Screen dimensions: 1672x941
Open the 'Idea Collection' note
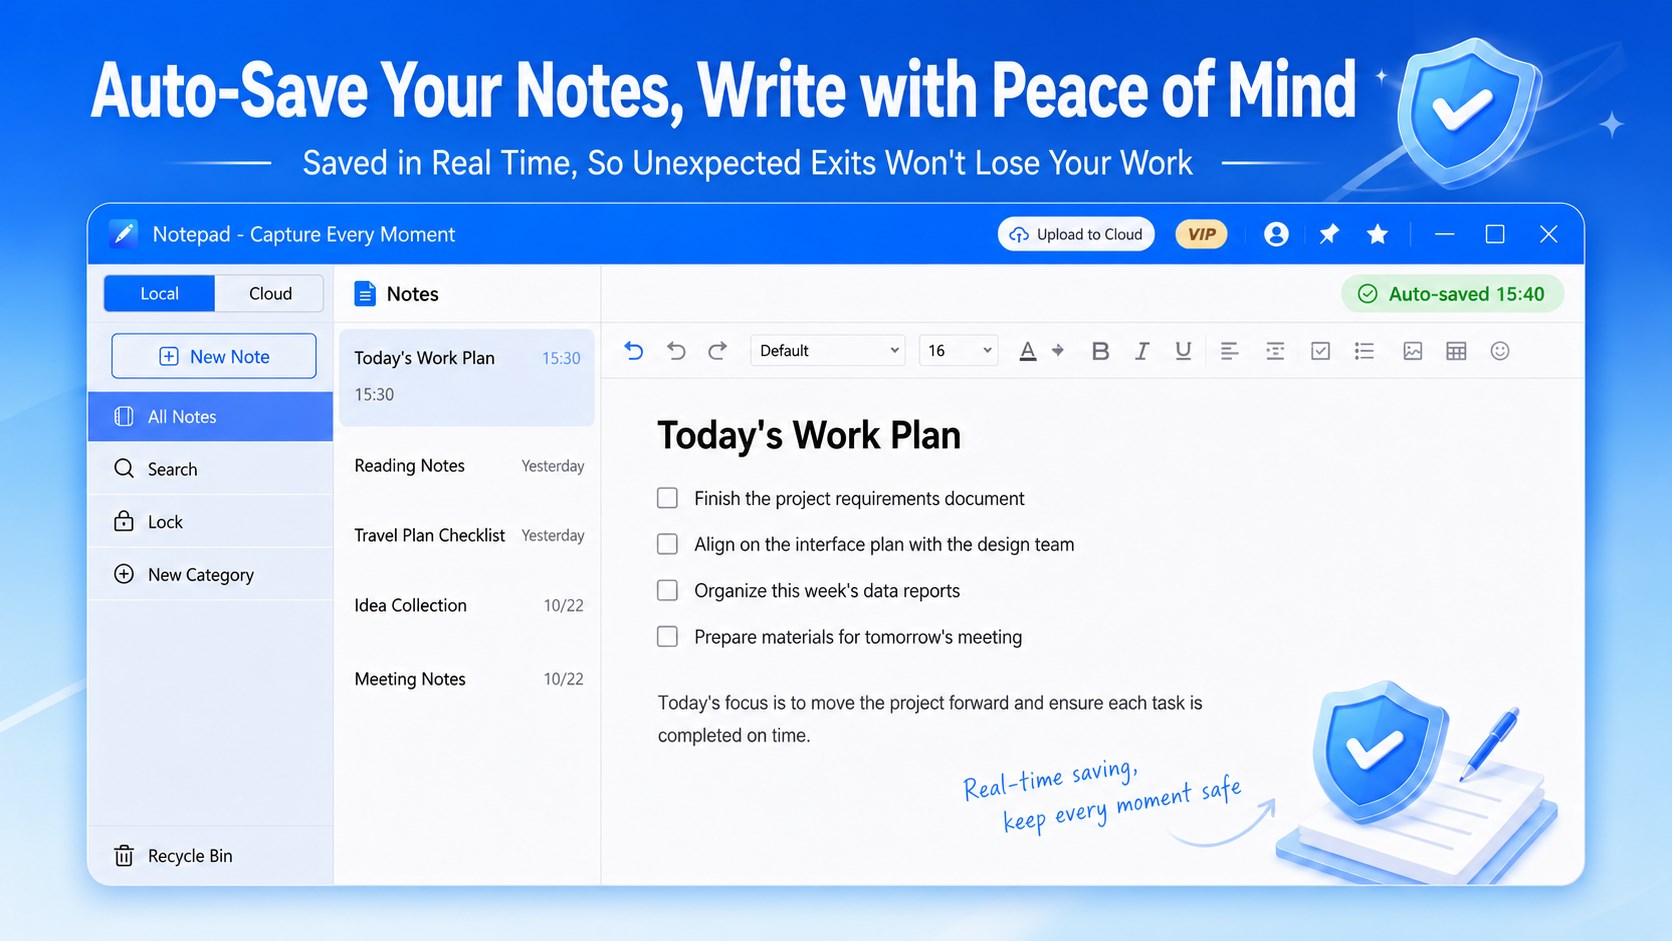(467, 605)
